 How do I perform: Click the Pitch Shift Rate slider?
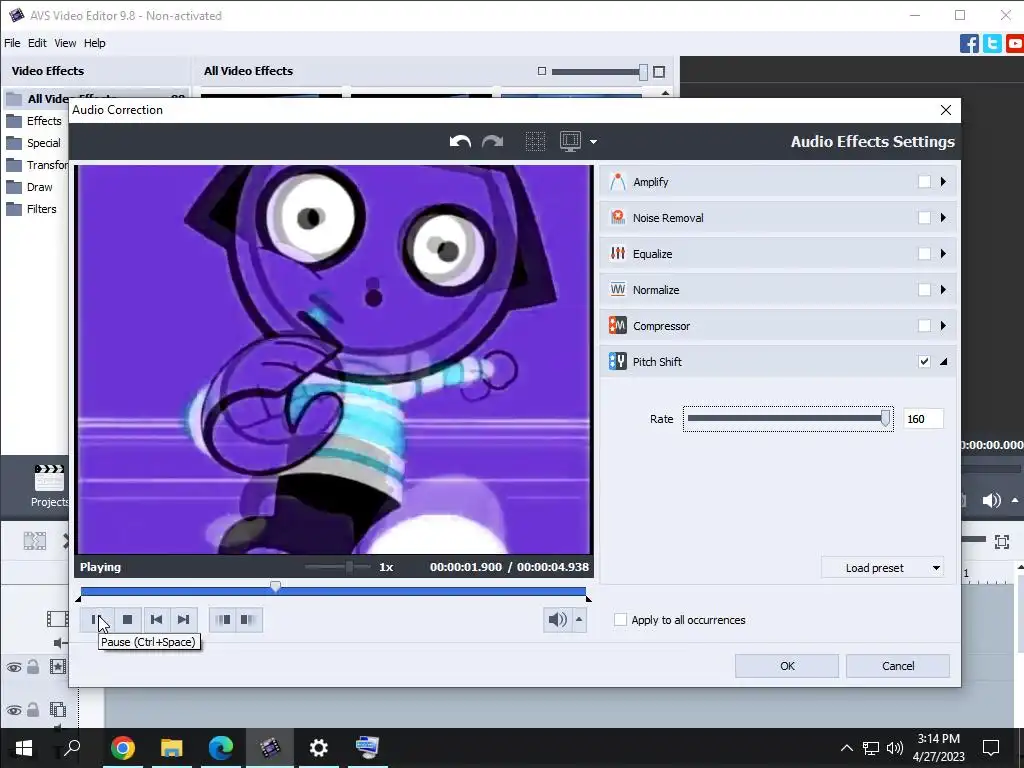click(x=788, y=419)
